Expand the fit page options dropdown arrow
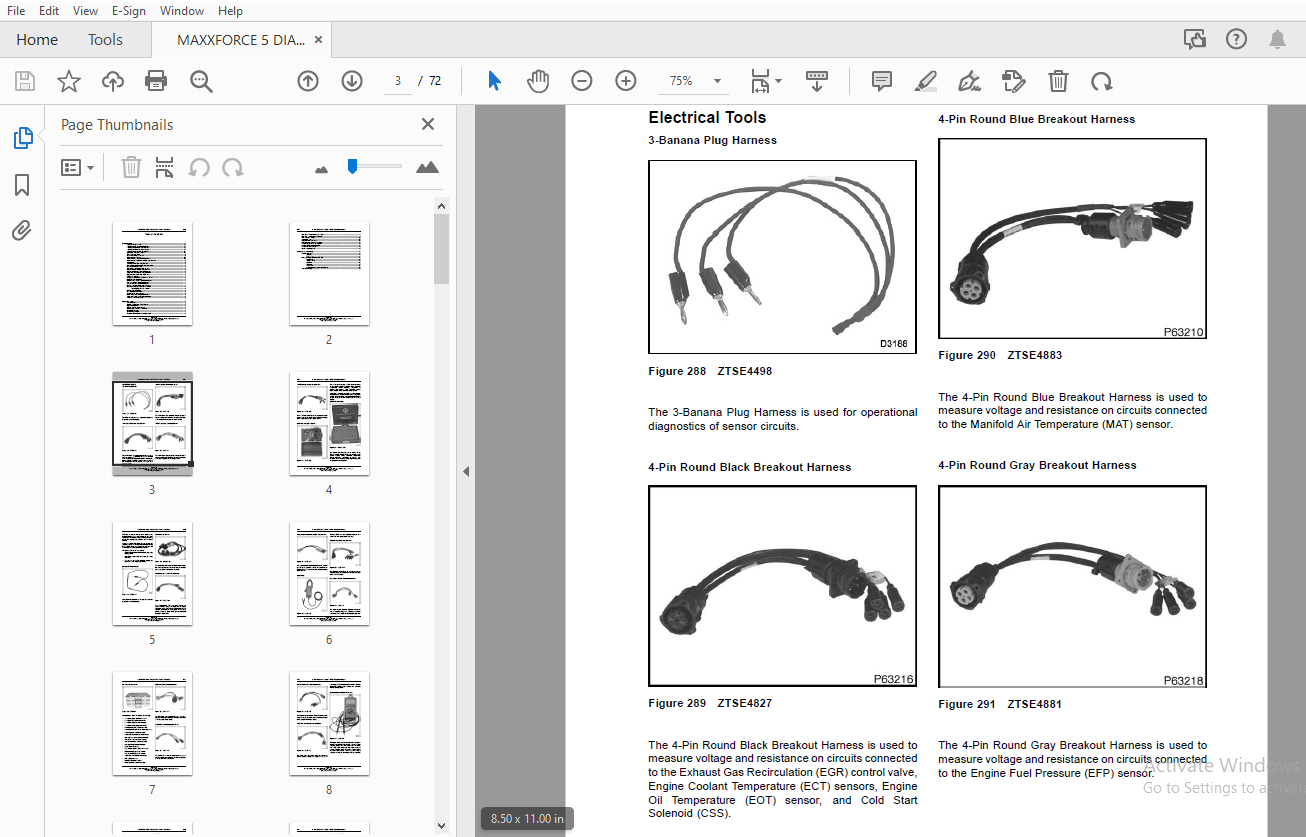 point(779,81)
